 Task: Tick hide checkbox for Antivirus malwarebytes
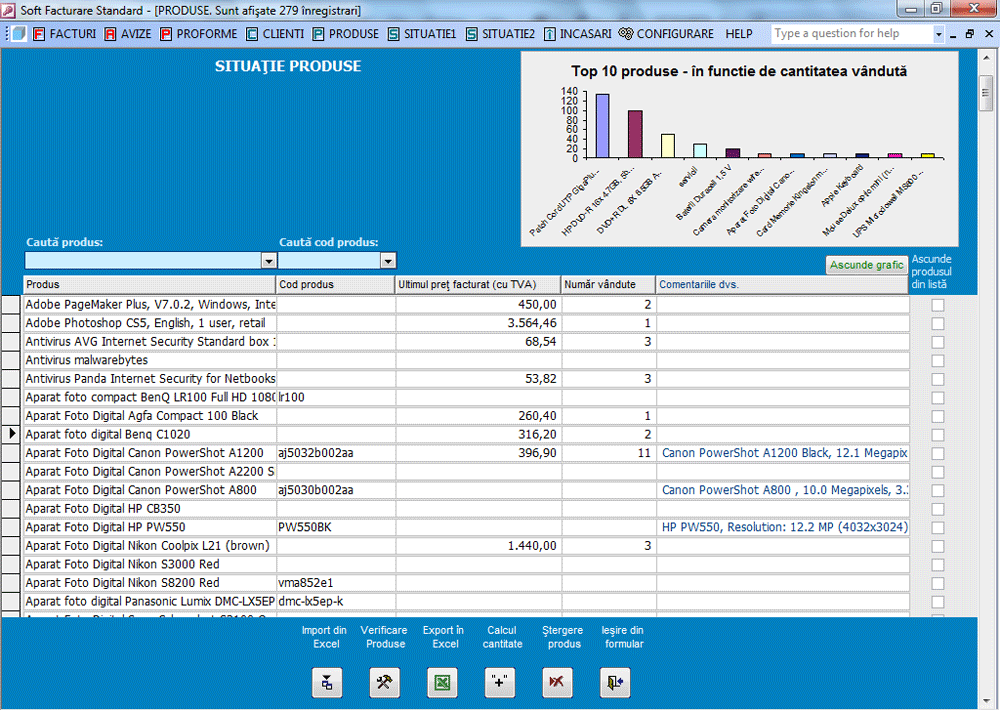coord(938,361)
